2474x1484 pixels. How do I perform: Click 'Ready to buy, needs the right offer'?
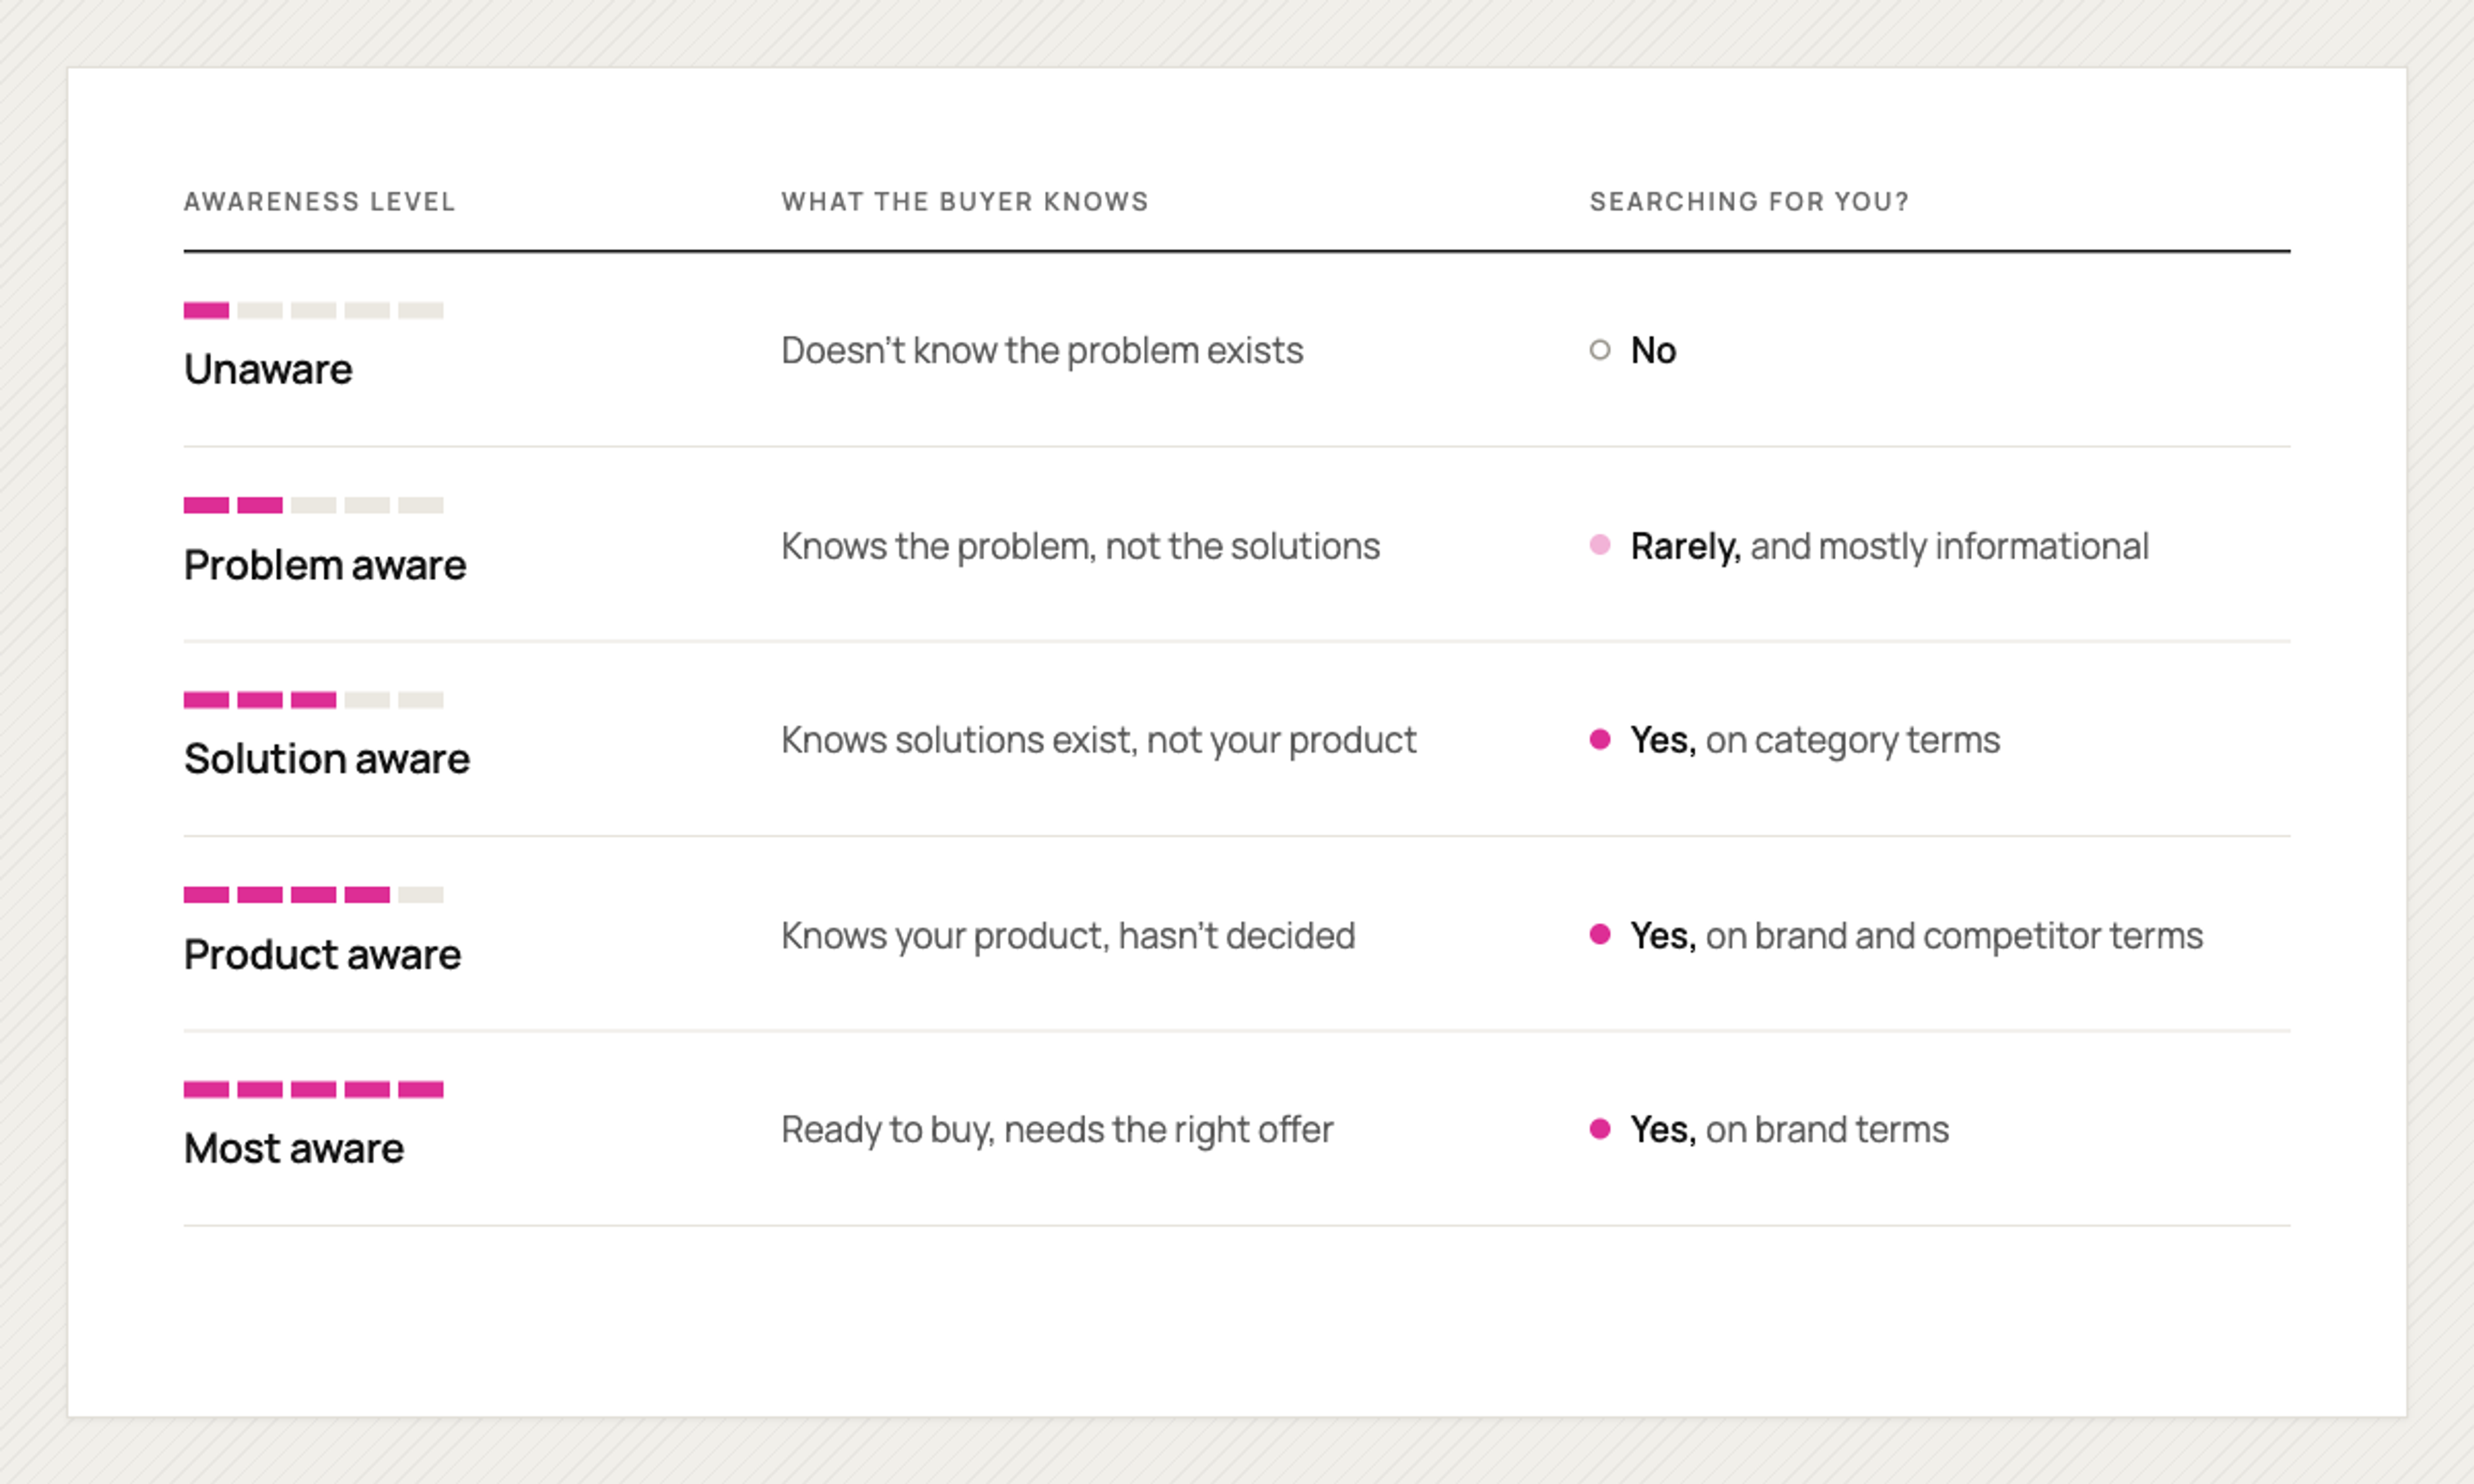[x=1057, y=1130]
